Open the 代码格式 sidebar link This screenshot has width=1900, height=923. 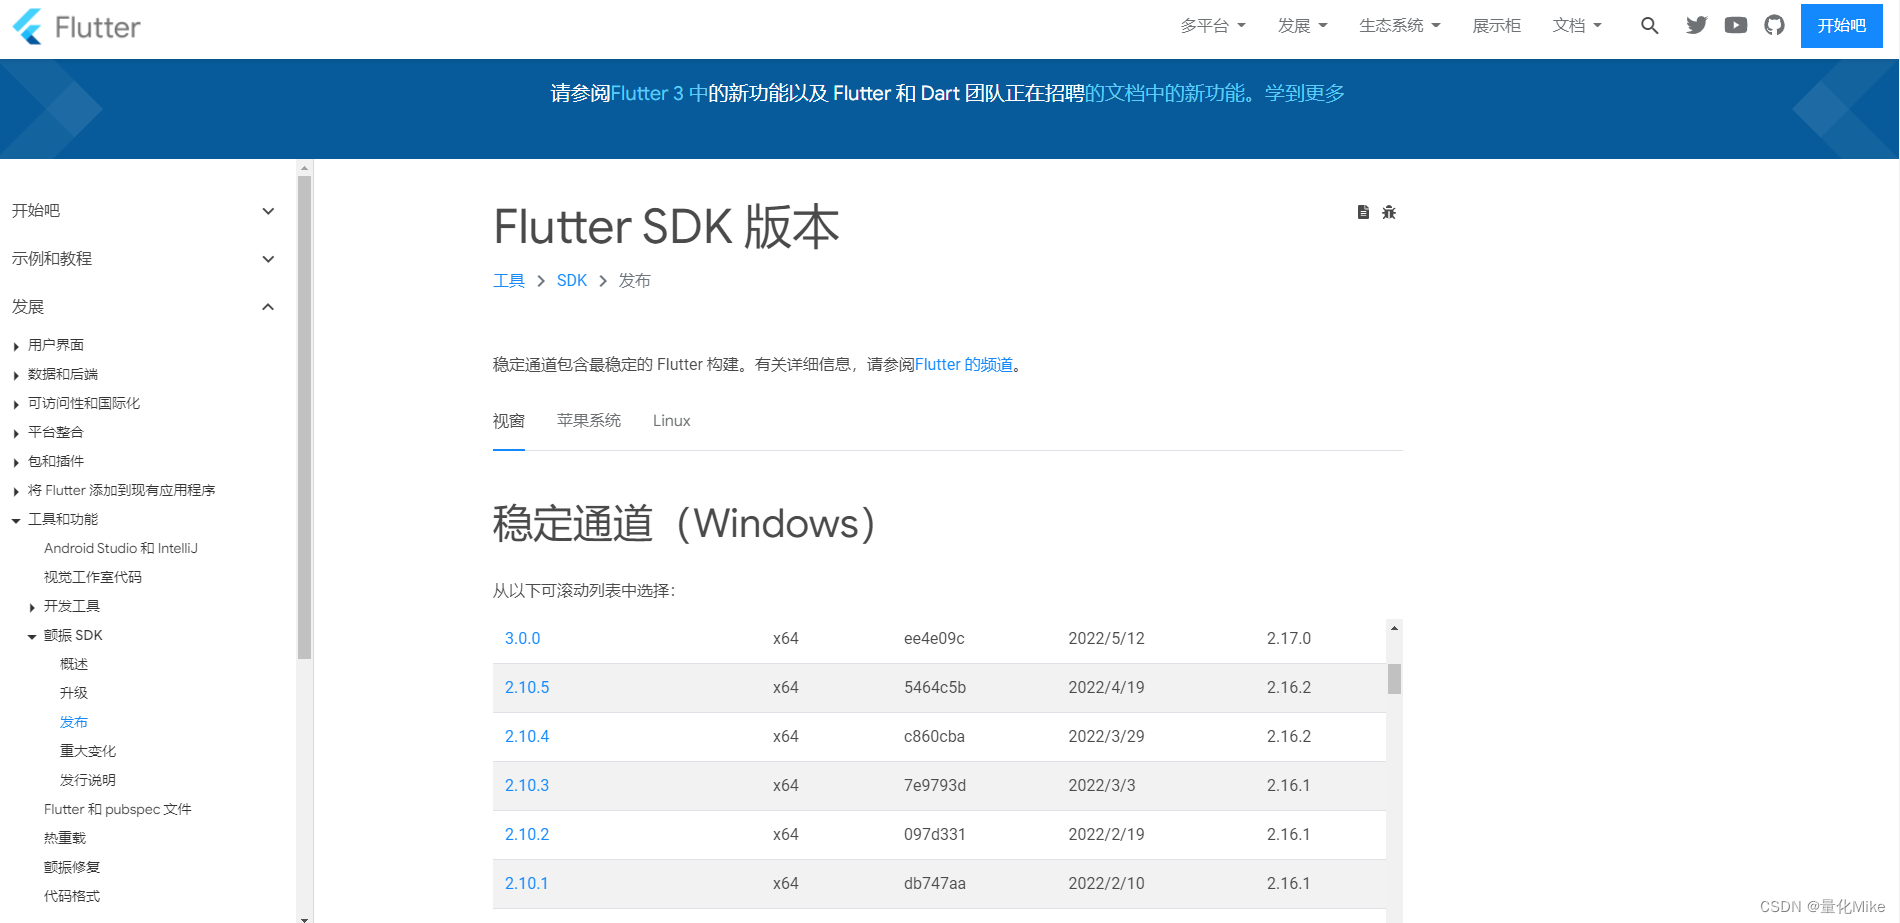72,896
